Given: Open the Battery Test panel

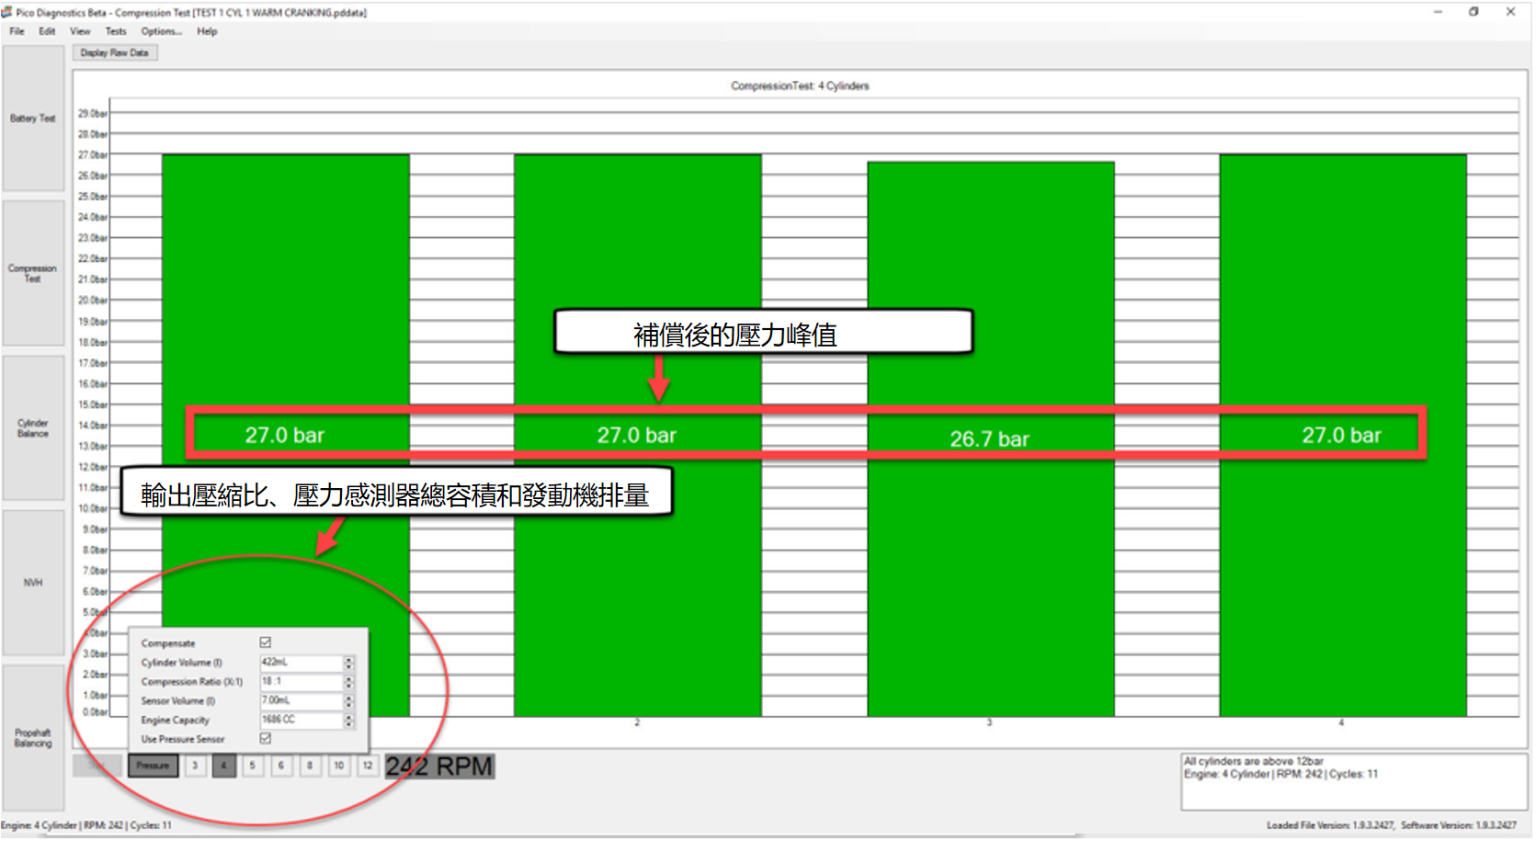Looking at the screenshot, I should click(33, 118).
